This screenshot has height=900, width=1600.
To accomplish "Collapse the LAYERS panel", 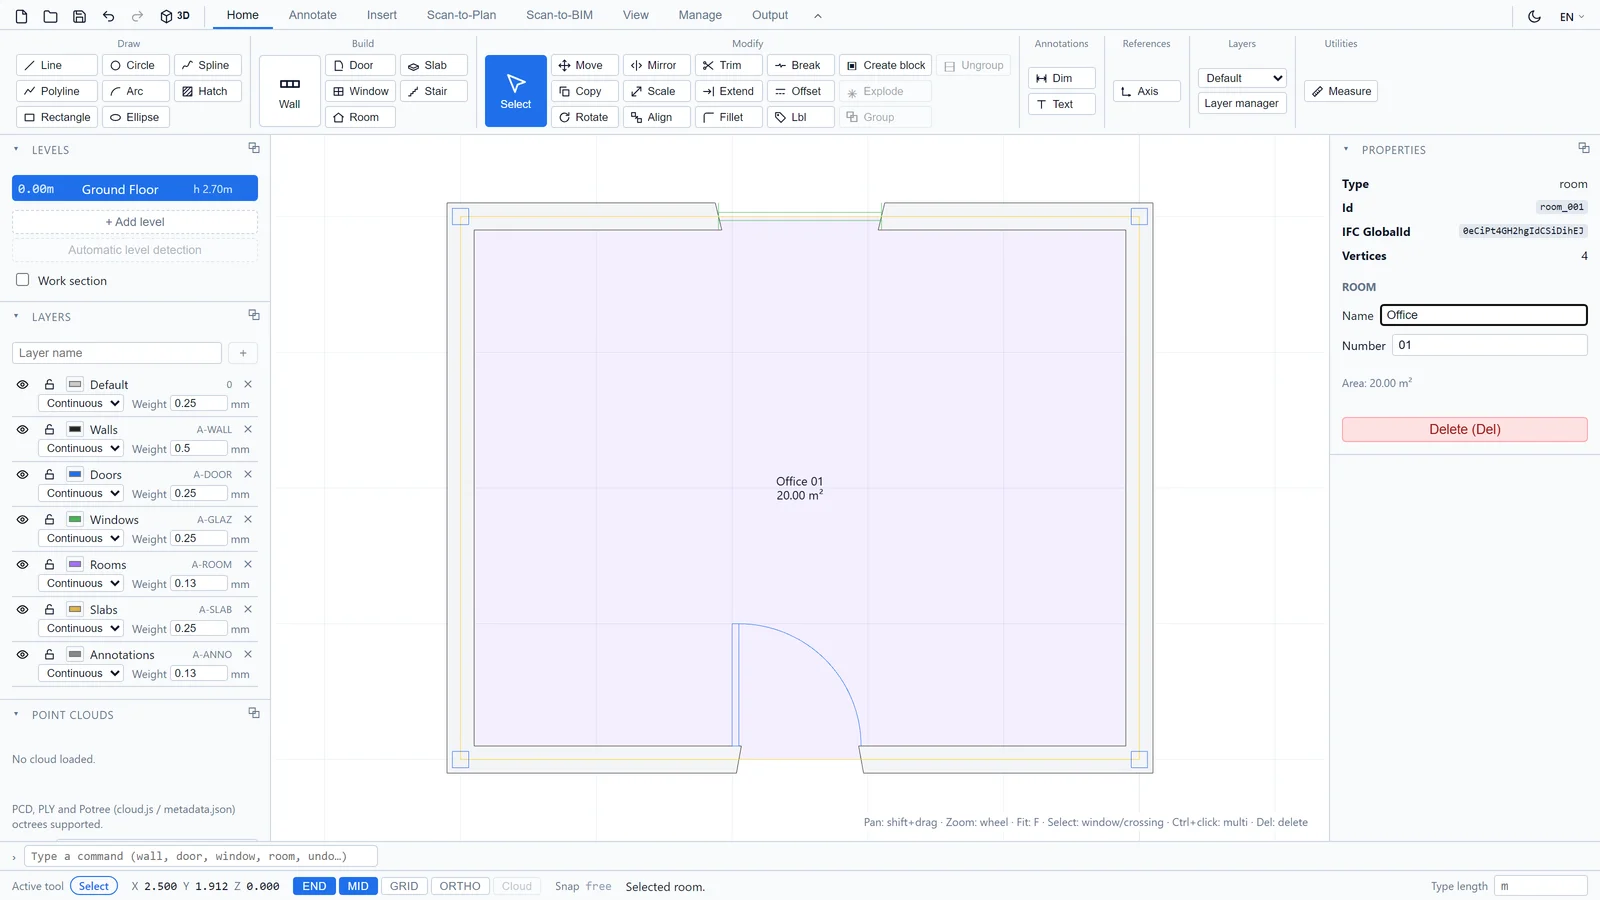I will pyautogui.click(x=16, y=316).
